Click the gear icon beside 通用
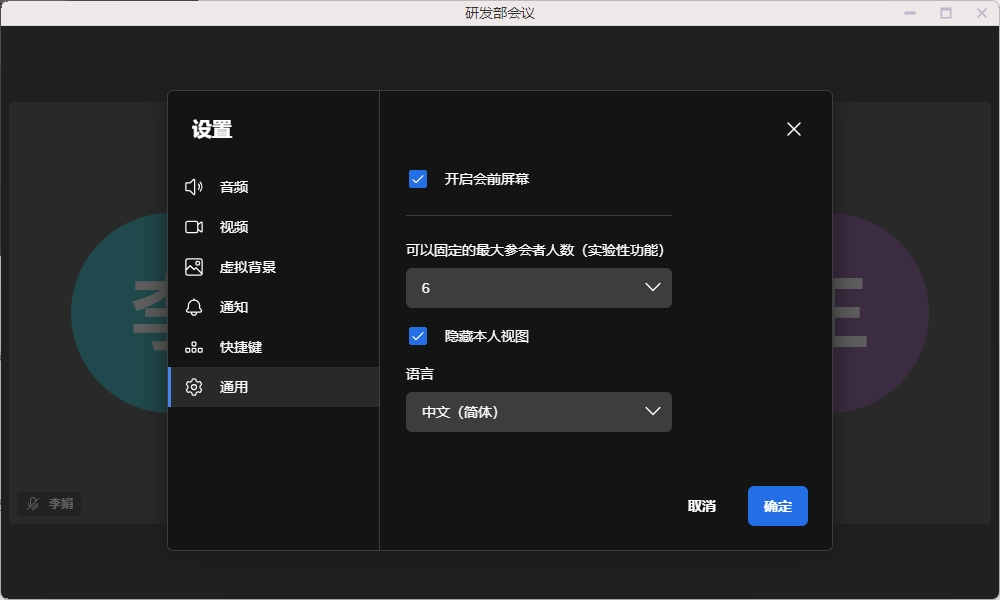Viewport: 1000px width, 600px height. click(194, 387)
